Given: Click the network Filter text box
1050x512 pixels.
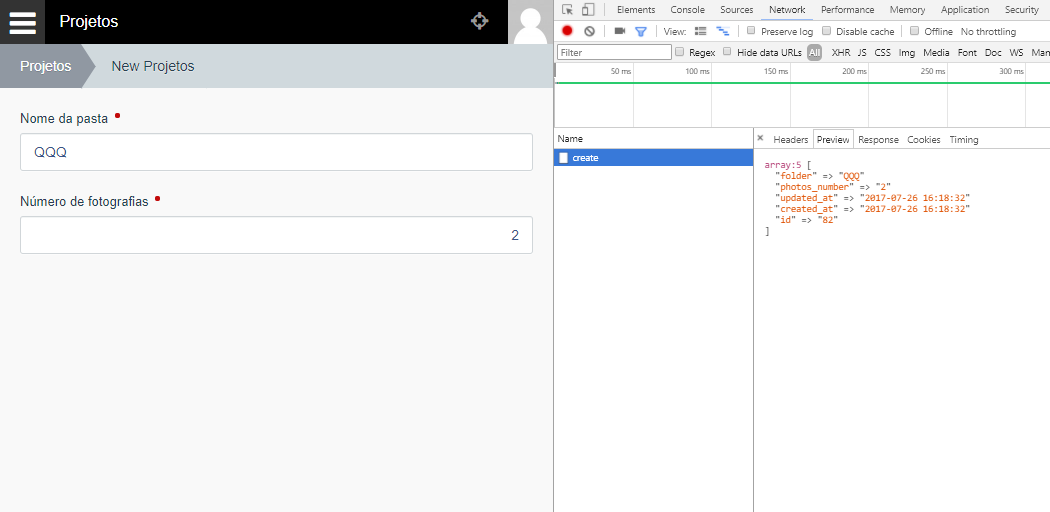Looking at the screenshot, I should click(614, 52).
